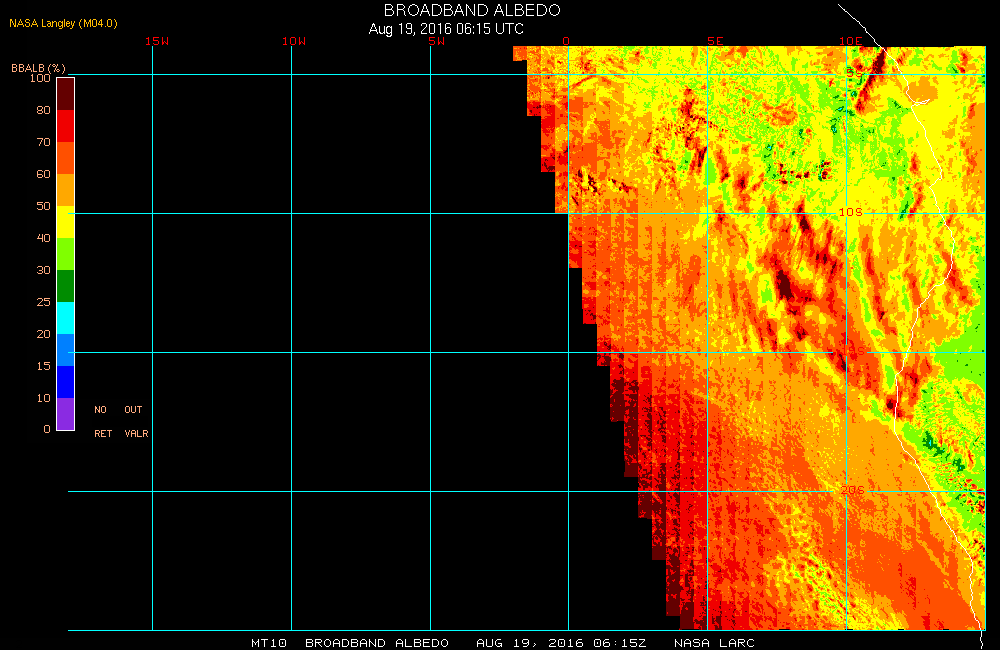The width and height of the screenshot is (1000, 650).
Task: Select the bright red 70-80% legend swatch
Action: [x=65, y=126]
